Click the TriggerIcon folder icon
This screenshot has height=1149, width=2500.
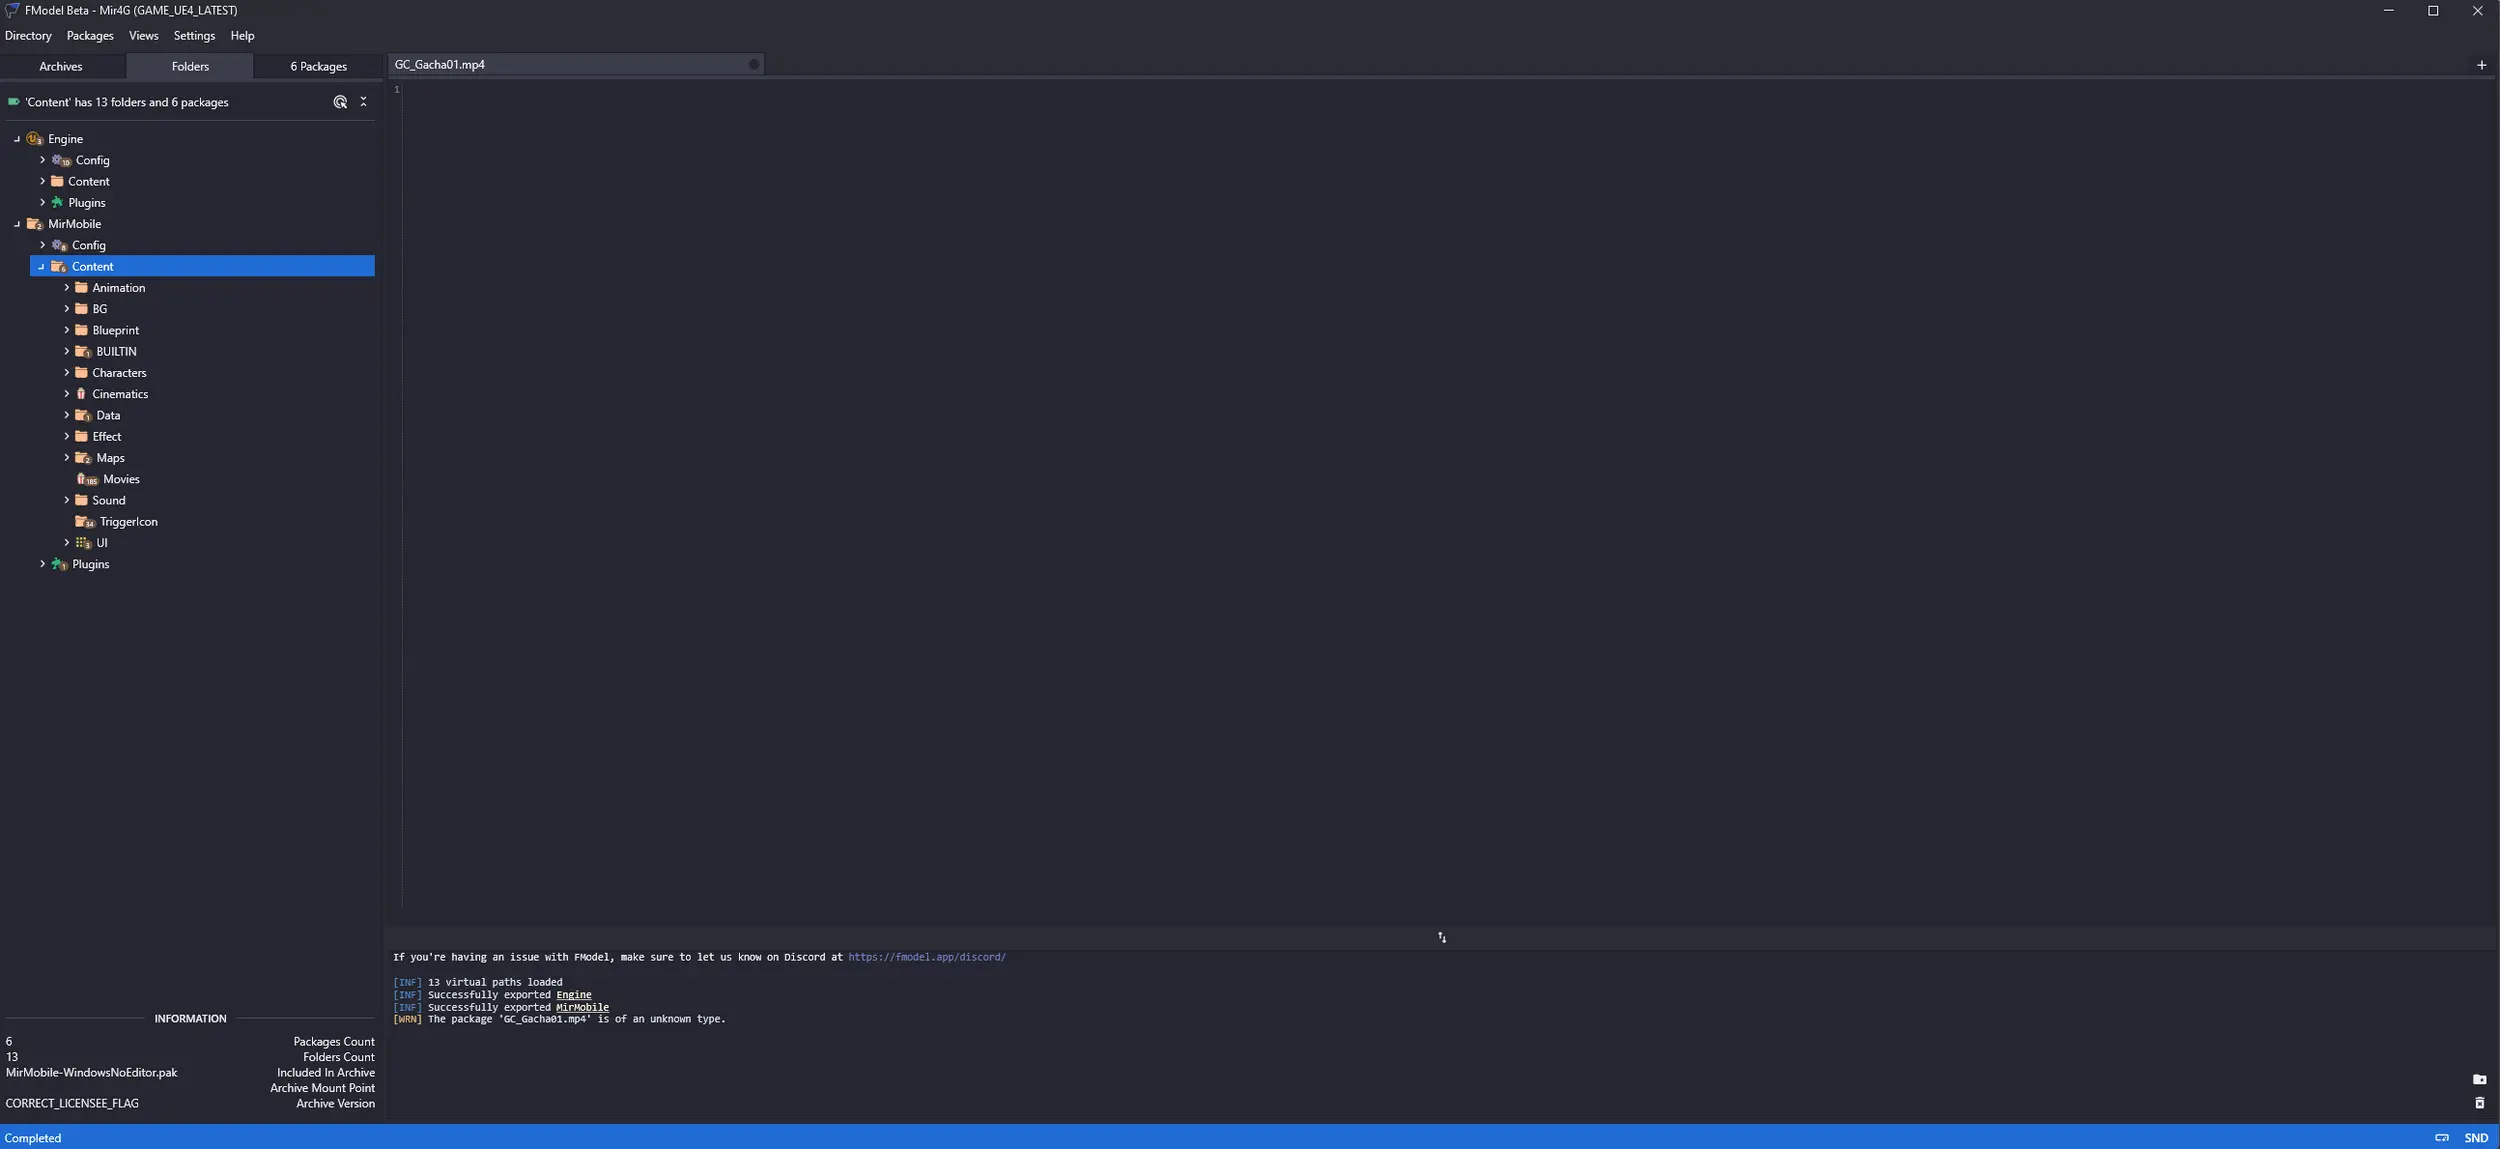(x=85, y=522)
